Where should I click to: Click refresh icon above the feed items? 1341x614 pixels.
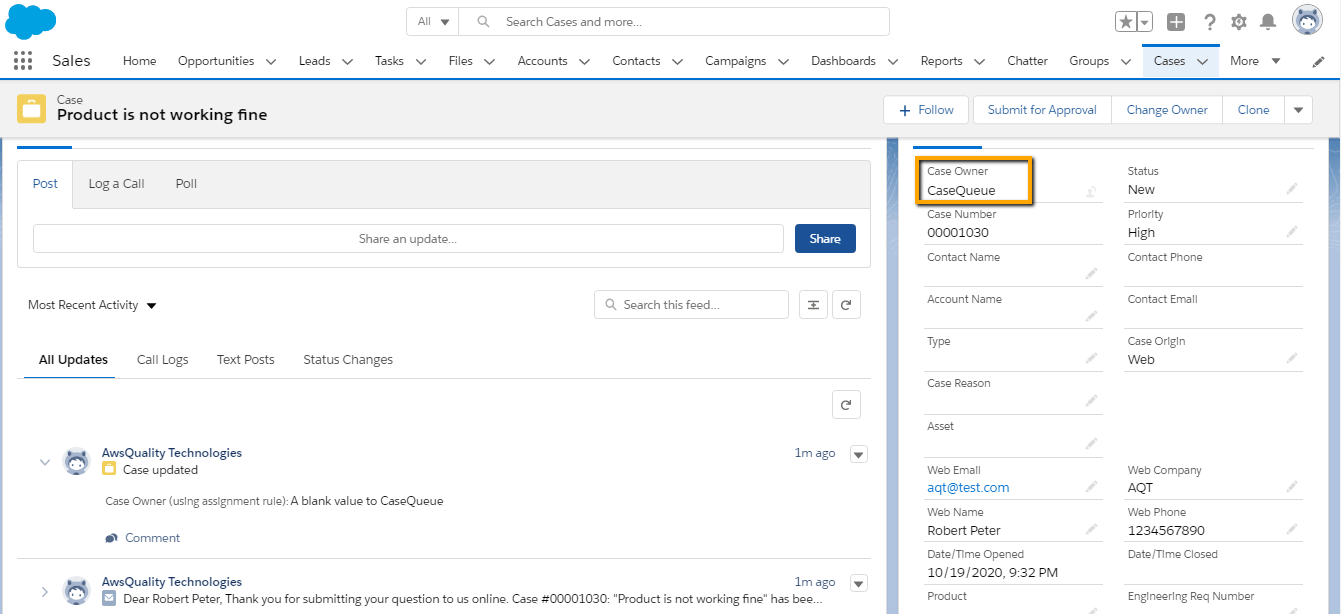point(846,404)
